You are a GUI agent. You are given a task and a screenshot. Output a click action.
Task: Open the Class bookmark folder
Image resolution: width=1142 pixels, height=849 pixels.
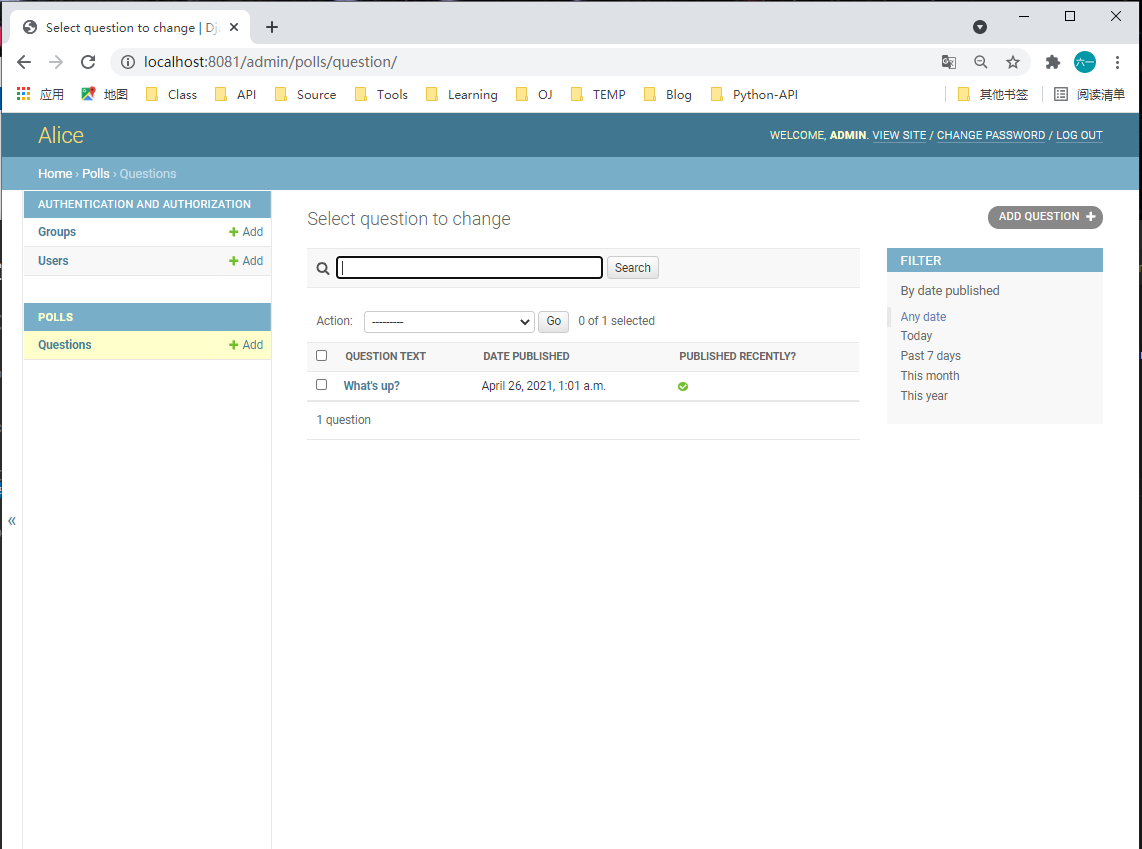[171, 94]
